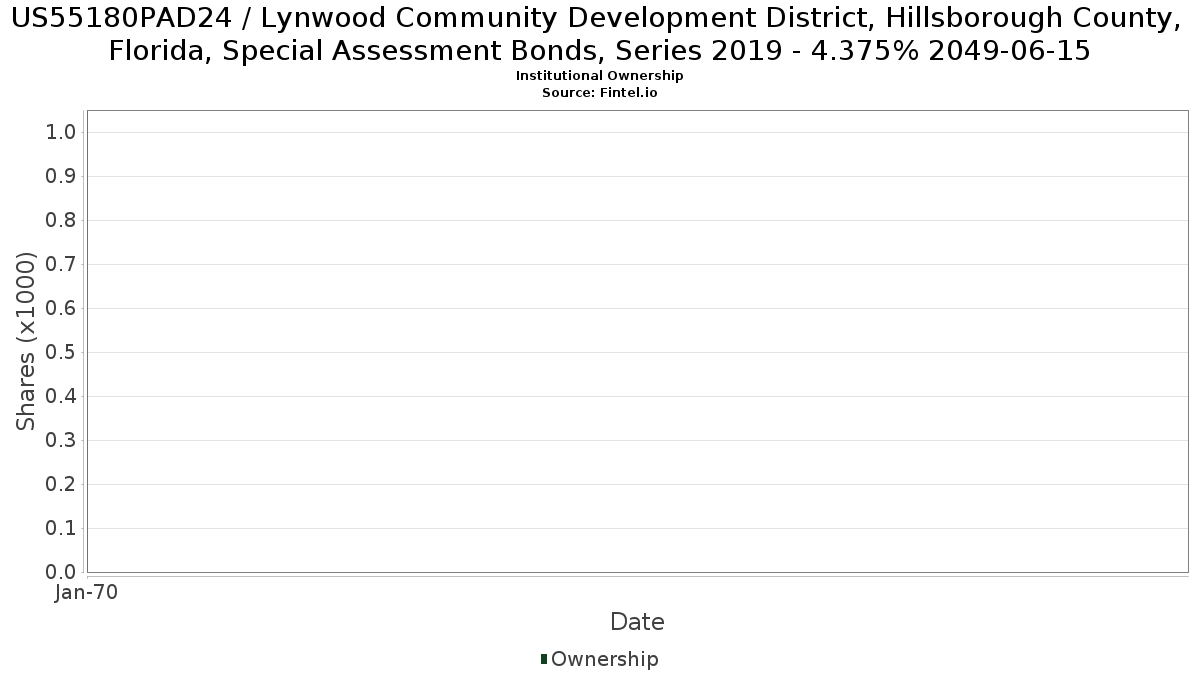Click the 1.0 y-axis tick label
Screen dimensions: 1200x675
[61, 133]
